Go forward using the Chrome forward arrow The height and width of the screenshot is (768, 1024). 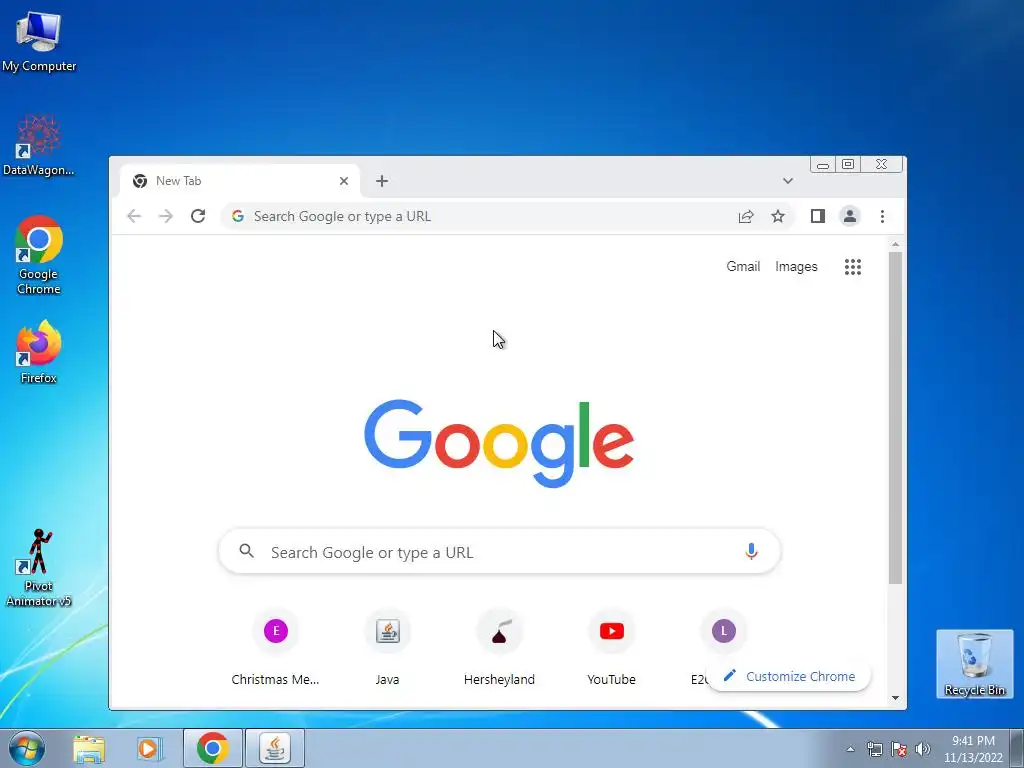[x=166, y=216]
